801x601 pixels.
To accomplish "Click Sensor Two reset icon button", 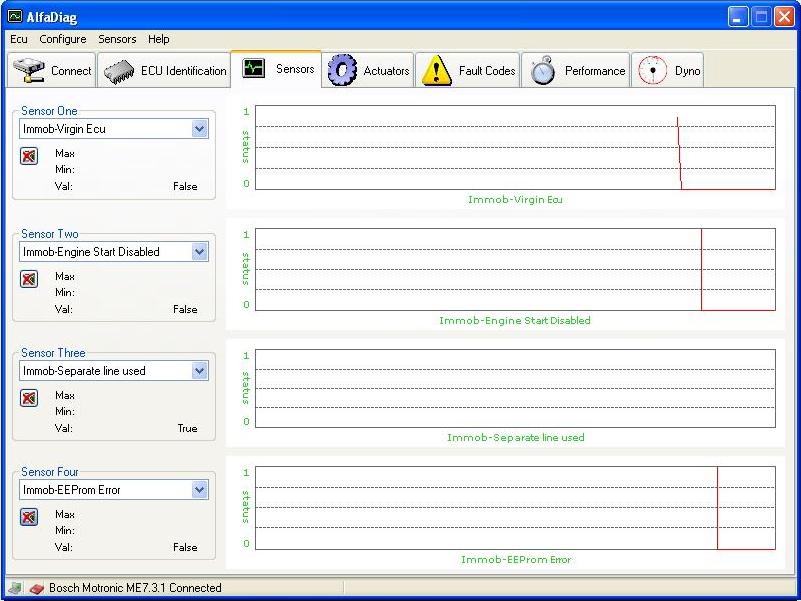I will (x=29, y=279).
